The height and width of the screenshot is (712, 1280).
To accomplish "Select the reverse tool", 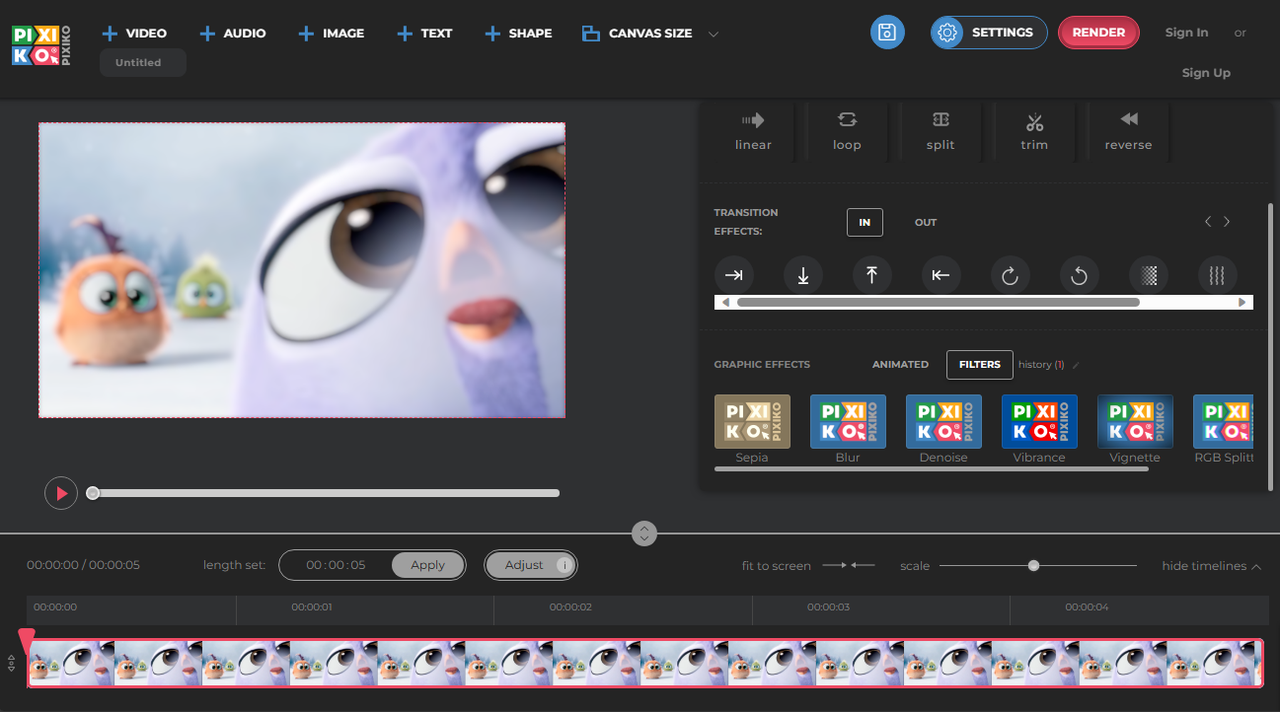I will pos(1128,131).
